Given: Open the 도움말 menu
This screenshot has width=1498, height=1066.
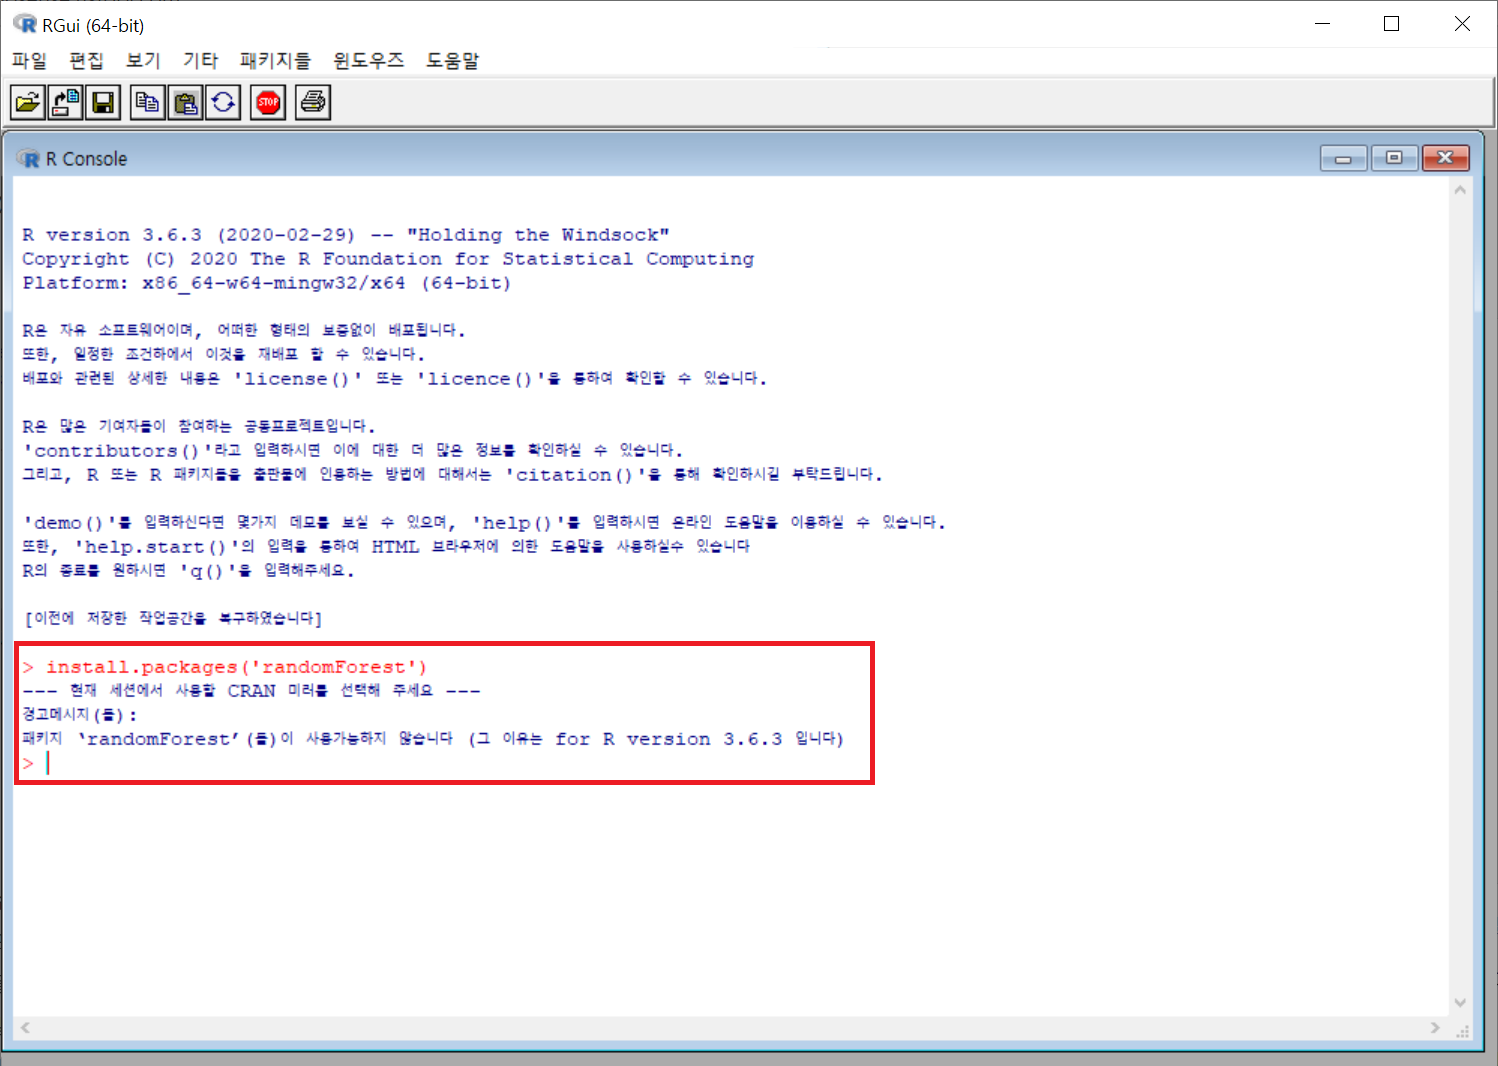Looking at the screenshot, I should (452, 60).
